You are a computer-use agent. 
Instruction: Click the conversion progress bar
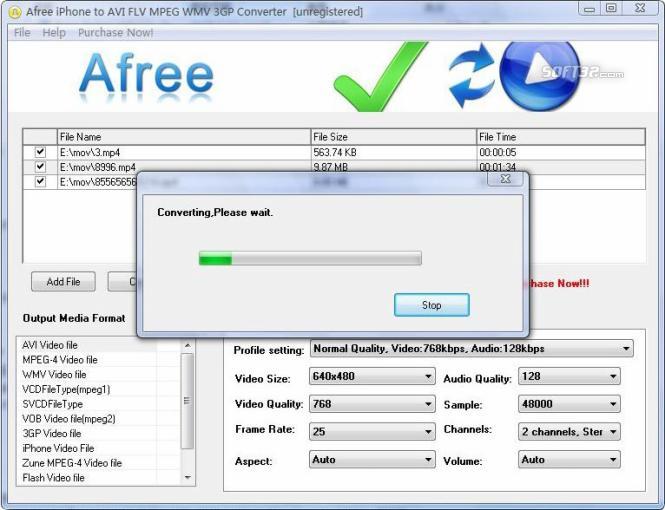point(310,258)
